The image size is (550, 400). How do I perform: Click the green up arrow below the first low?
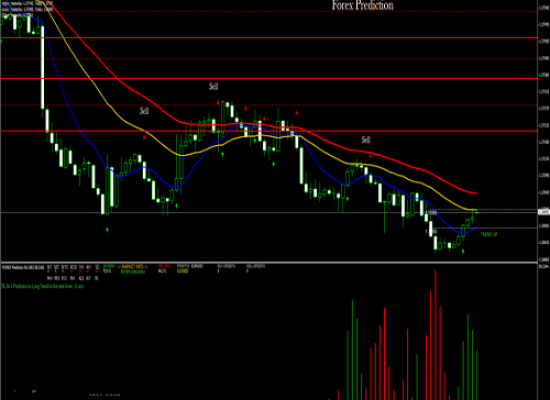pyautogui.click(x=107, y=230)
